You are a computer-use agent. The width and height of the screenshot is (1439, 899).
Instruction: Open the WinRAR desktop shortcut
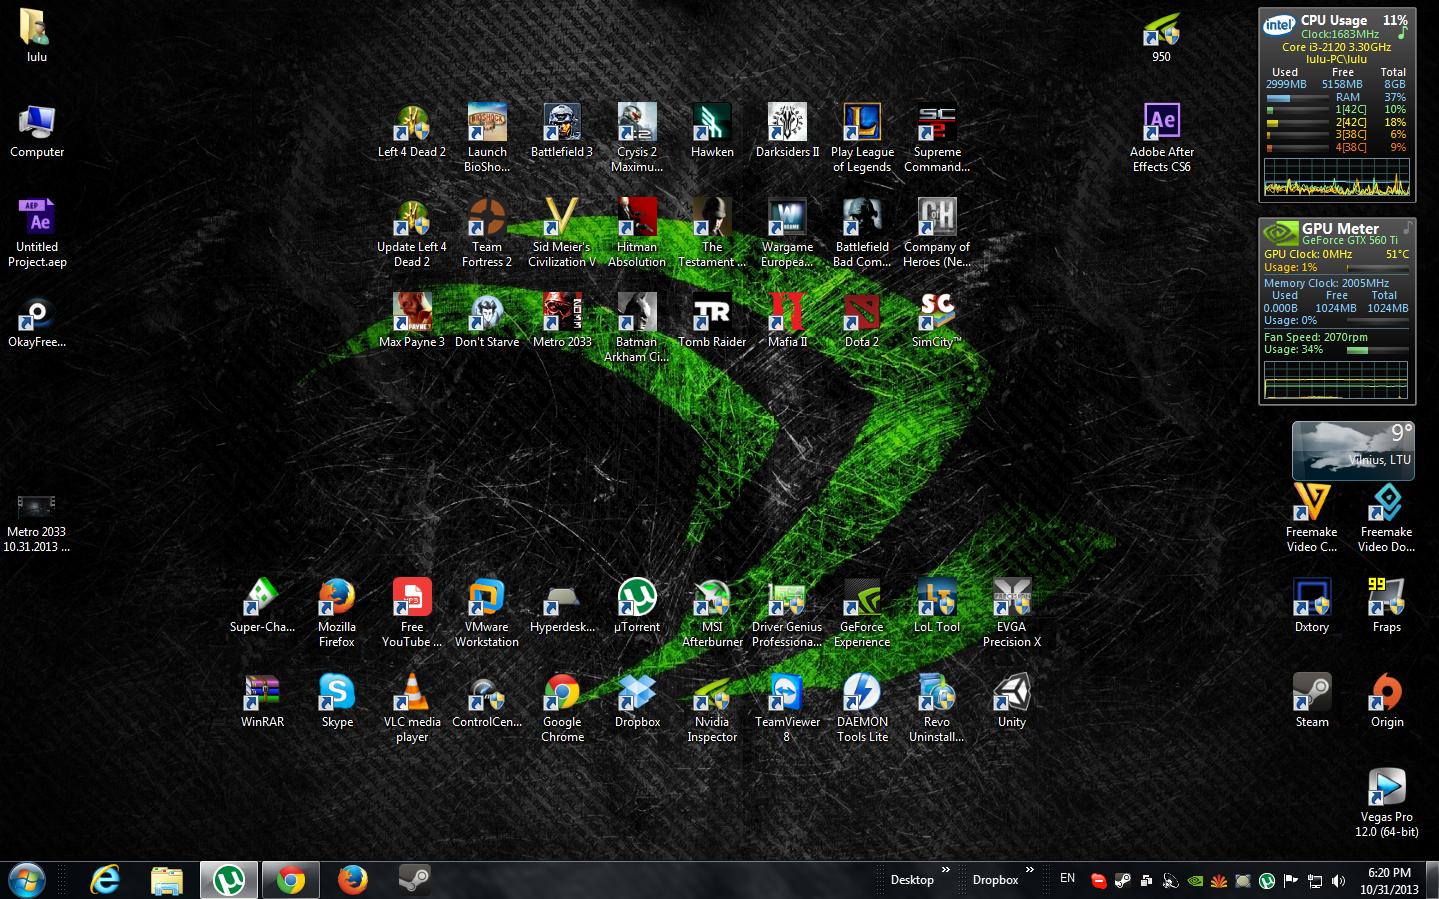pyautogui.click(x=262, y=701)
